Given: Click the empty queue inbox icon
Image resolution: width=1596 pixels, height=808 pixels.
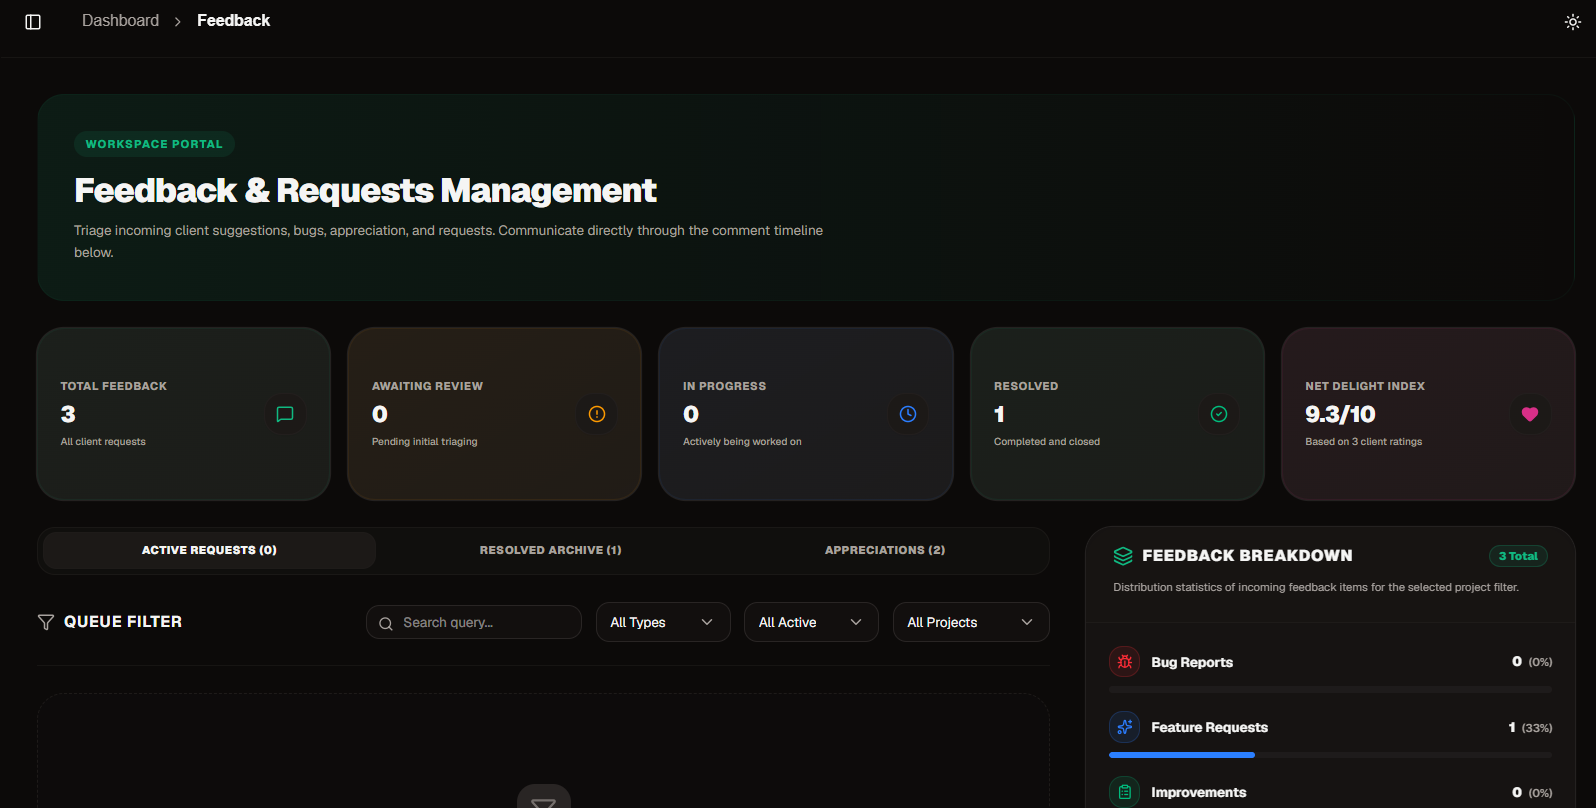Looking at the screenshot, I should tap(544, 798).
